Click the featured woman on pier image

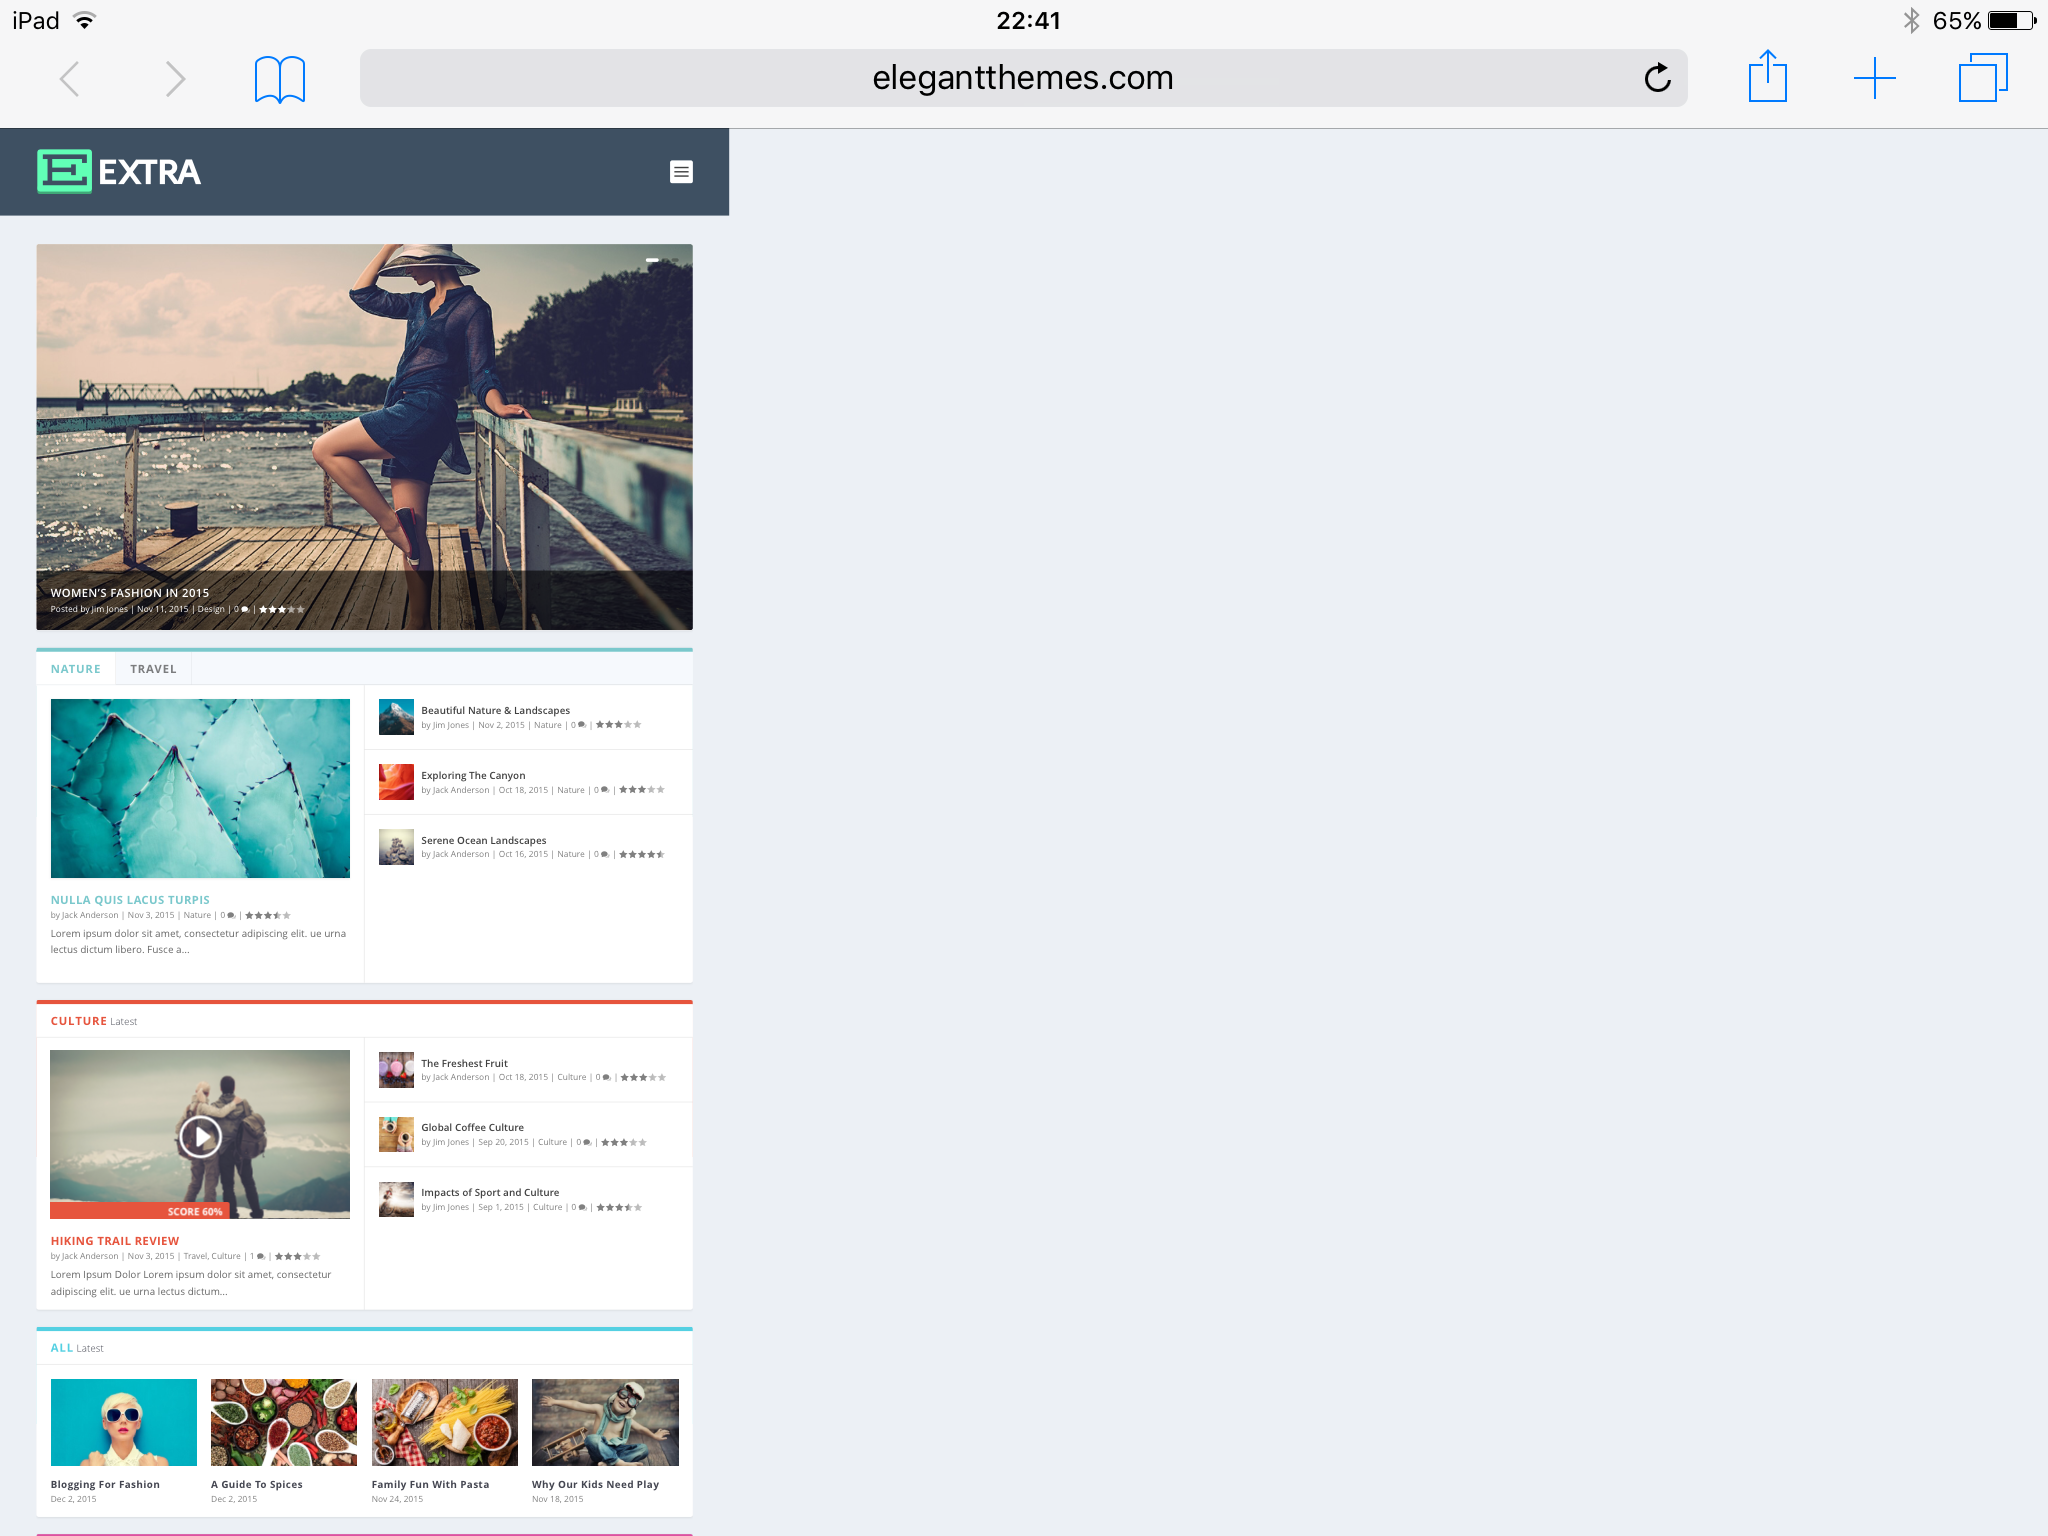(364, 437)
